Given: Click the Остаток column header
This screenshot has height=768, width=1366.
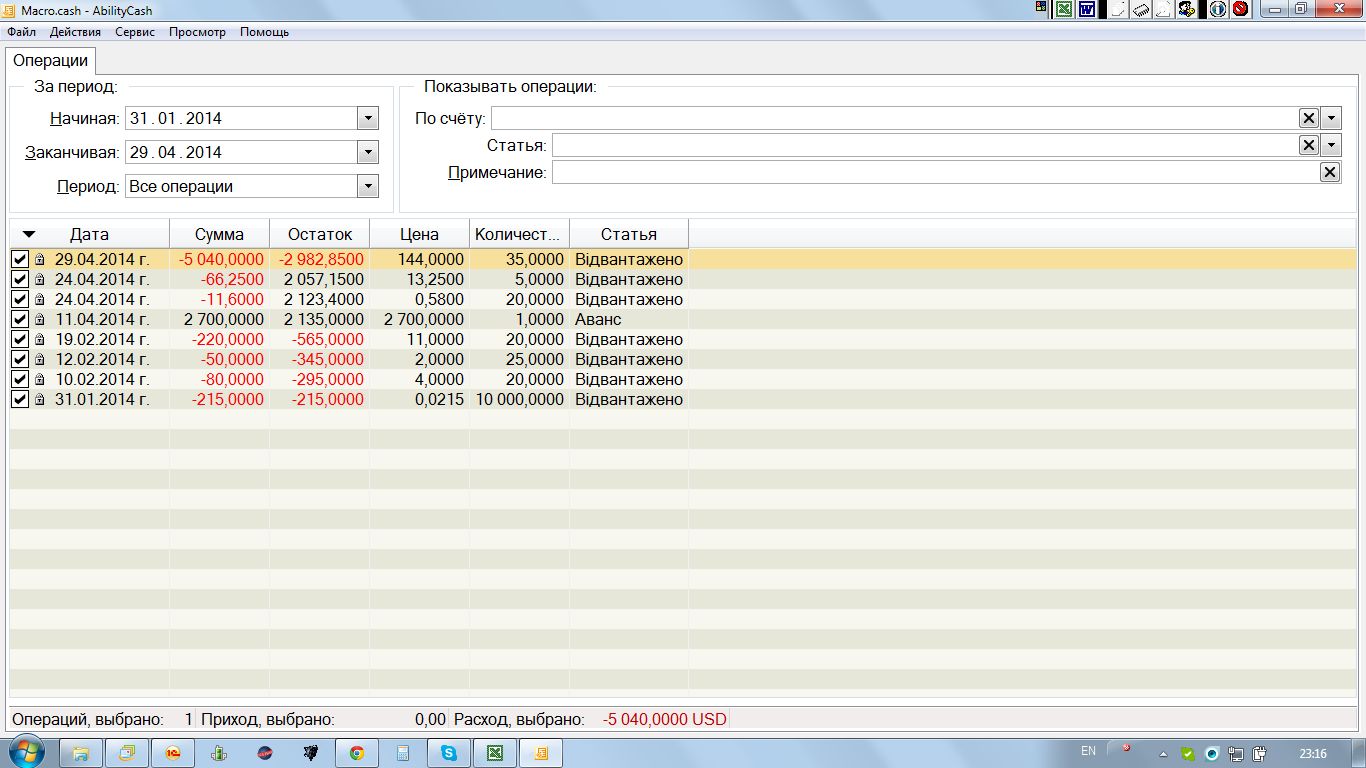Looking at the screenshot, I should click(x=320, y=234).
